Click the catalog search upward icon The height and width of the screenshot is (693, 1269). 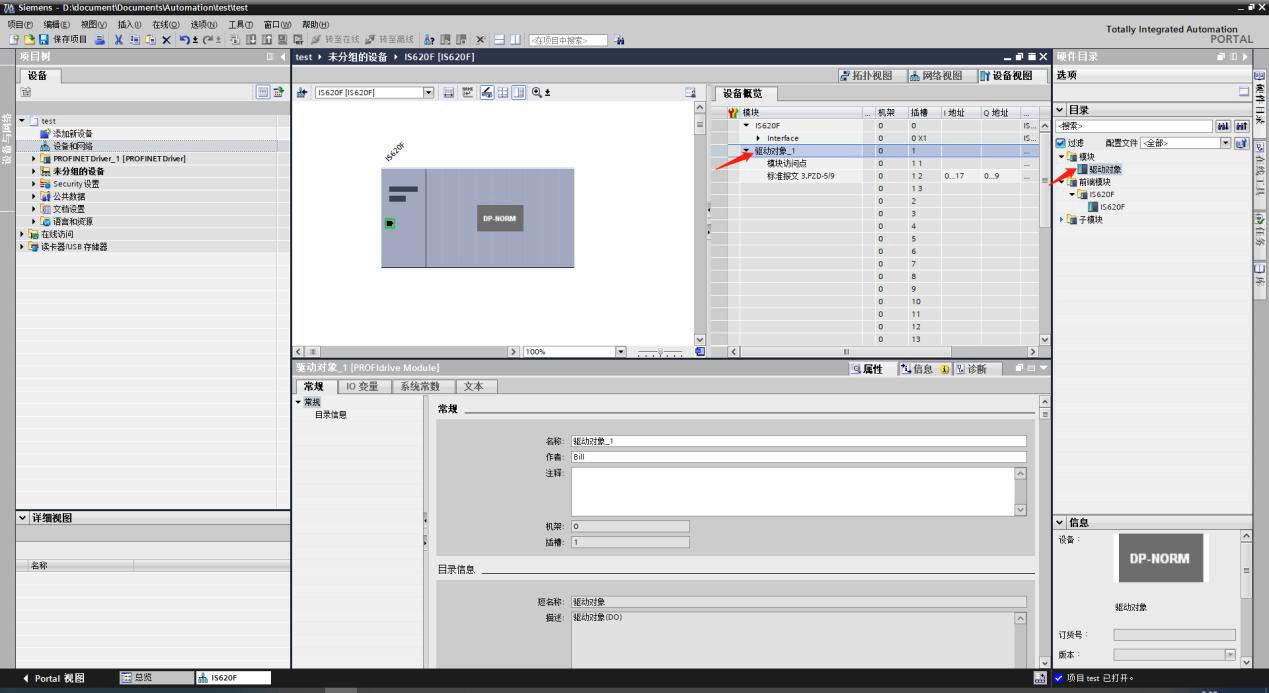[x=1240, y=126]
